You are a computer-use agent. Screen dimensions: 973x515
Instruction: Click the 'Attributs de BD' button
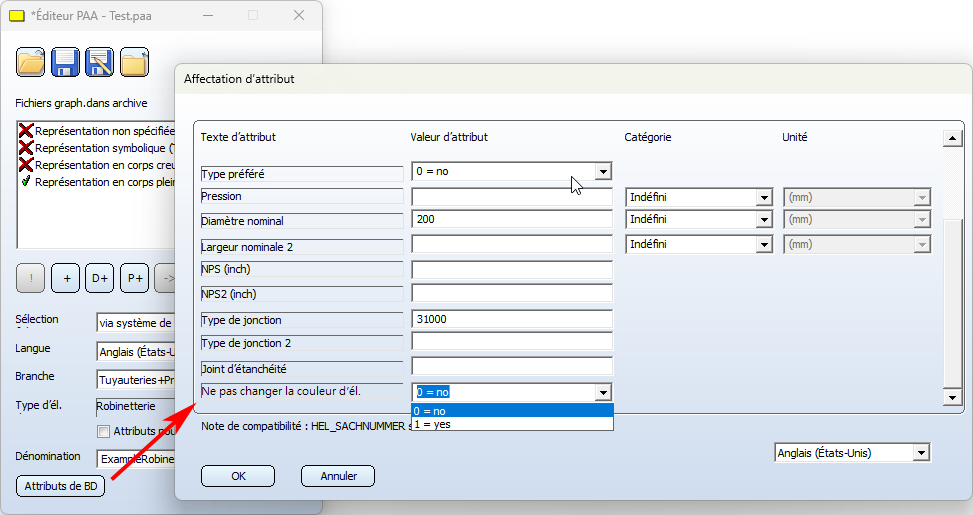tap(58, 486)
